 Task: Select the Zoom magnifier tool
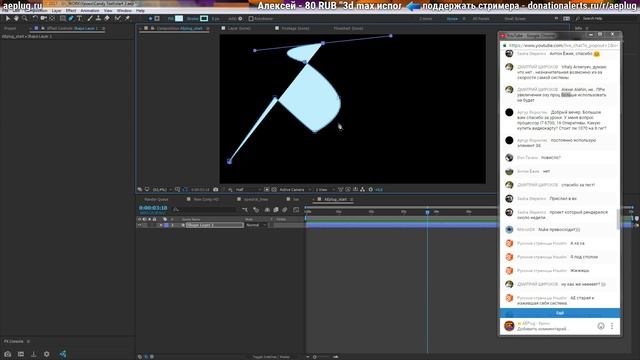coord(25,18)
